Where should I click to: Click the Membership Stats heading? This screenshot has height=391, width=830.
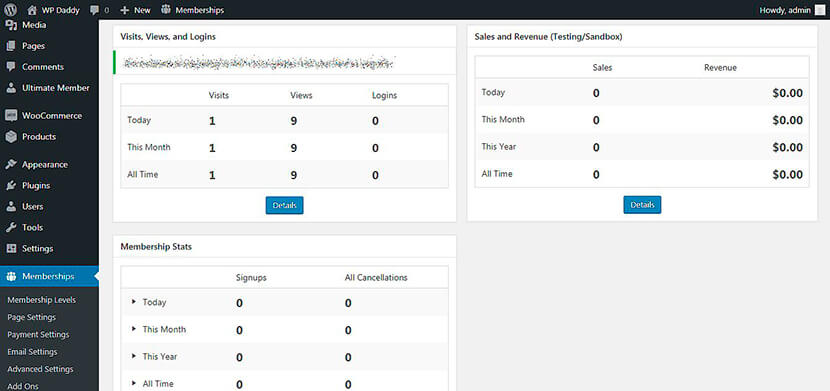point(156,247)
